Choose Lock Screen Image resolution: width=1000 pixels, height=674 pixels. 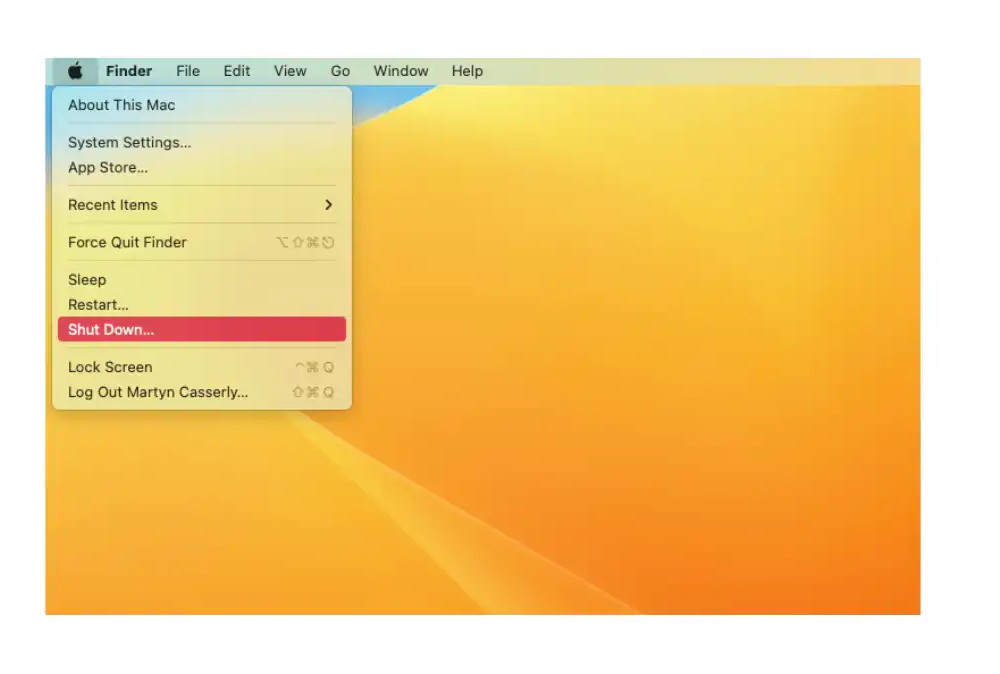point(202,367)
